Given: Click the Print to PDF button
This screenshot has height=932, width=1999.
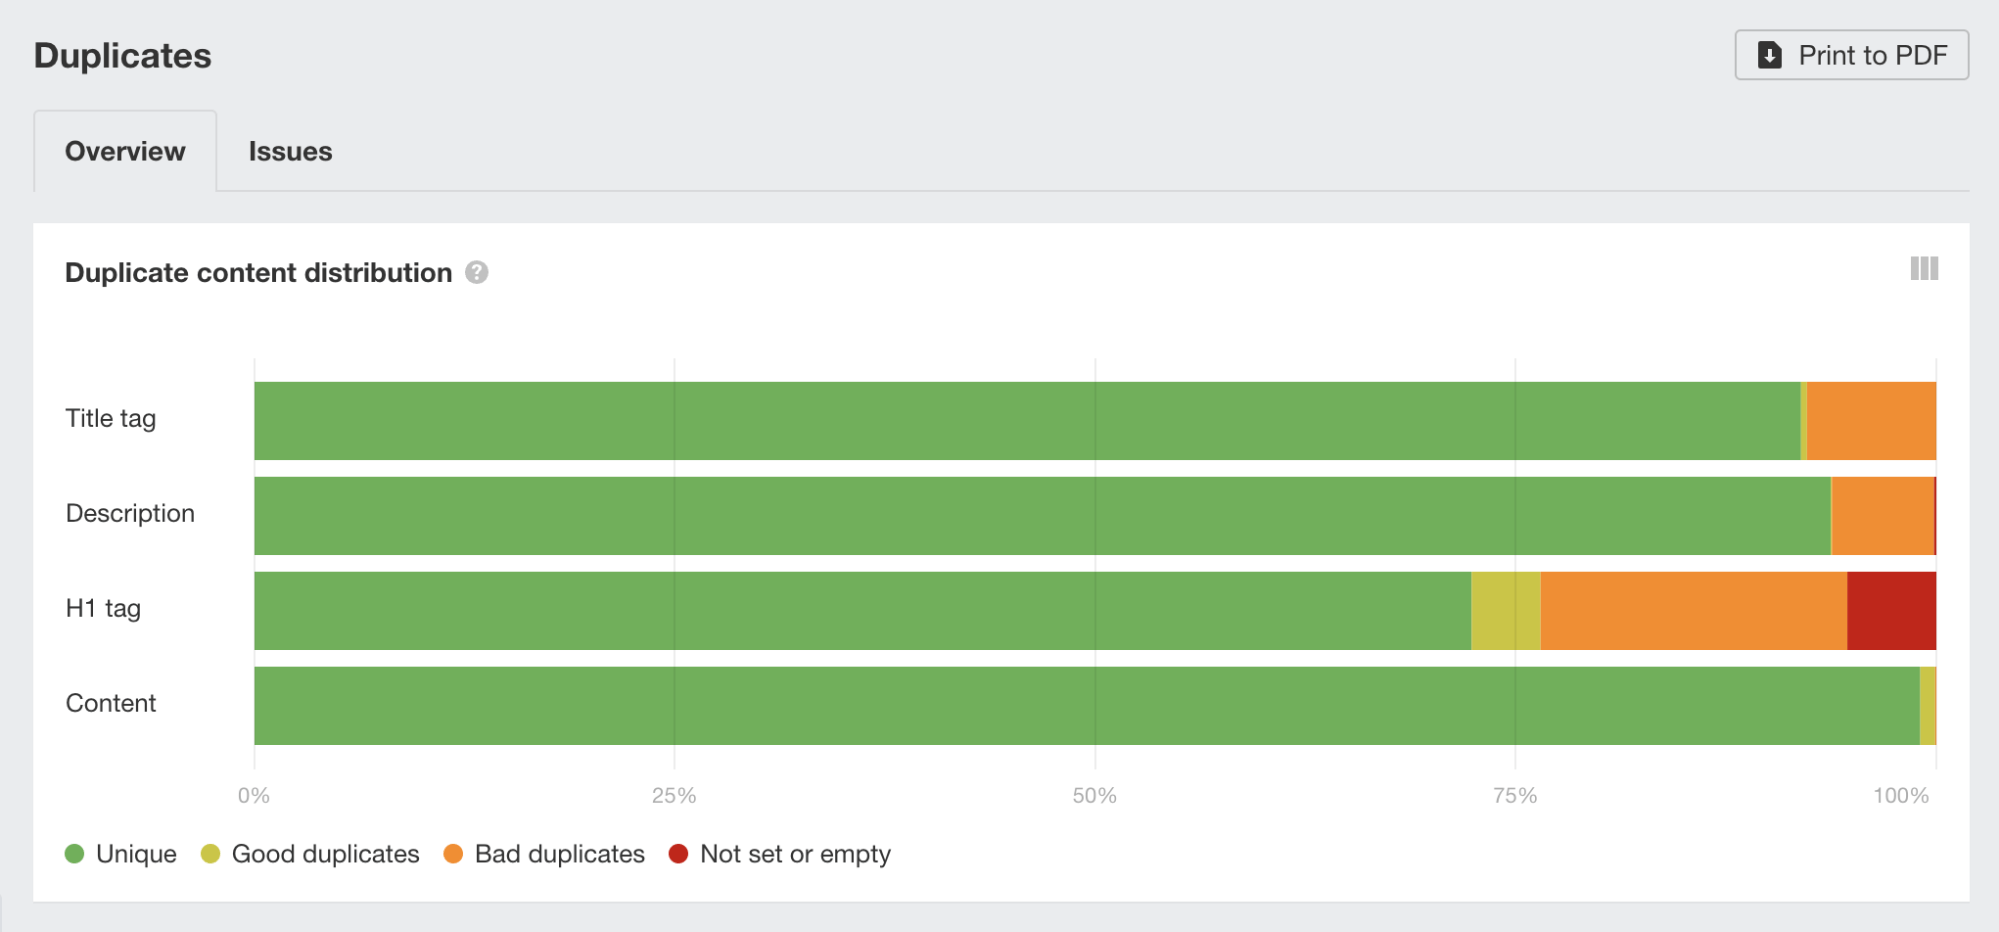Looking at the screenshot, I should (1850, 55).
